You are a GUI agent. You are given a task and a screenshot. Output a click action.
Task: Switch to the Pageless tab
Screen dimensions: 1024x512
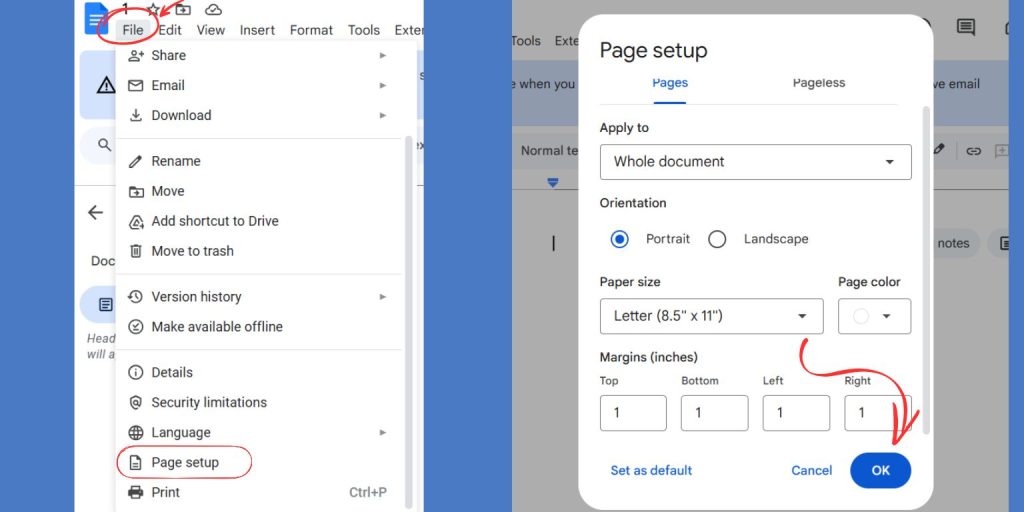(819, 84)
